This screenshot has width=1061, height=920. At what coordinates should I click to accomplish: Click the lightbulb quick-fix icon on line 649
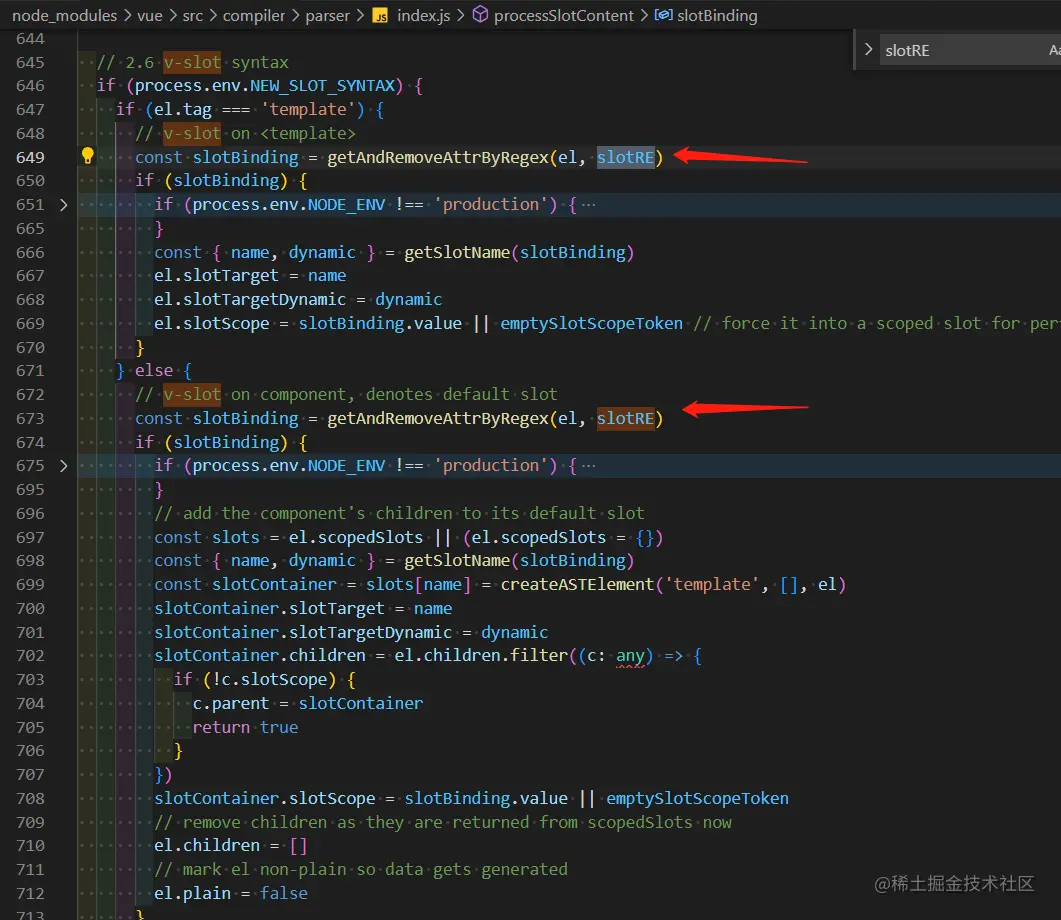[87, 156]
